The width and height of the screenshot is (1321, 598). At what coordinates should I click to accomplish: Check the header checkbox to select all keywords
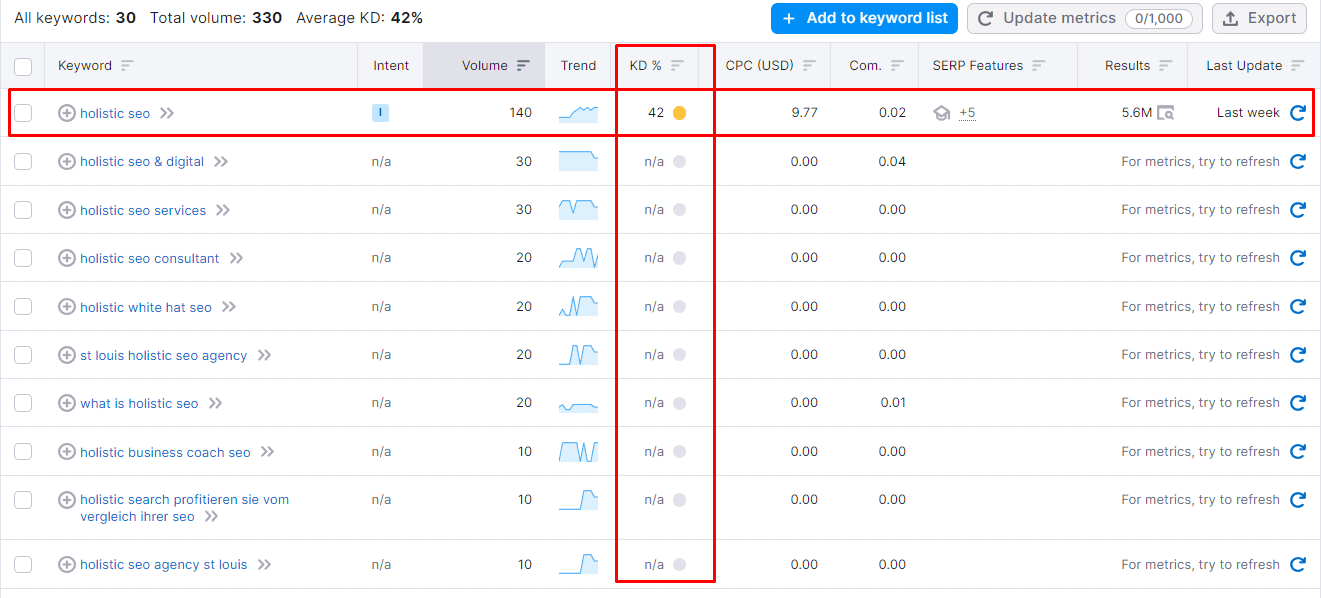click(x=23, y=64)
